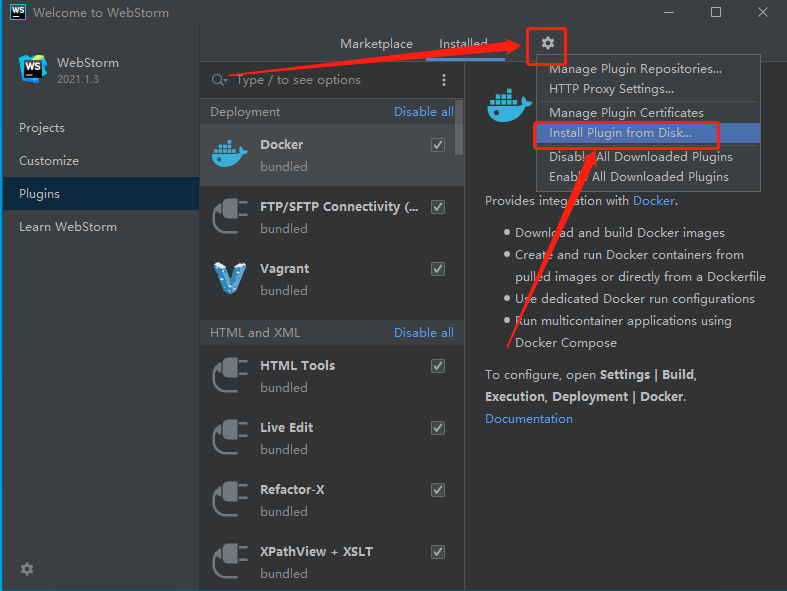
Task: Click the WebStorm logo in the sidebar
Action: coord(33,69)
